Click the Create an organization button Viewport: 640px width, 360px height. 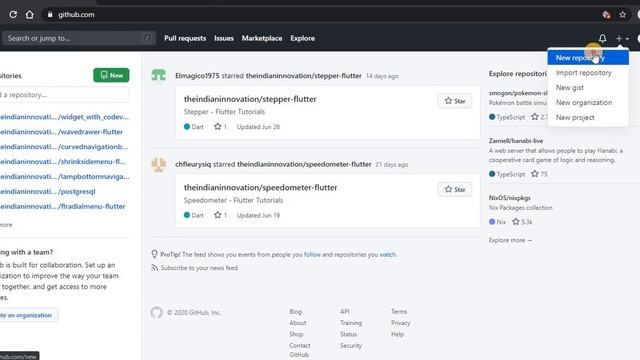coord(28,315)
